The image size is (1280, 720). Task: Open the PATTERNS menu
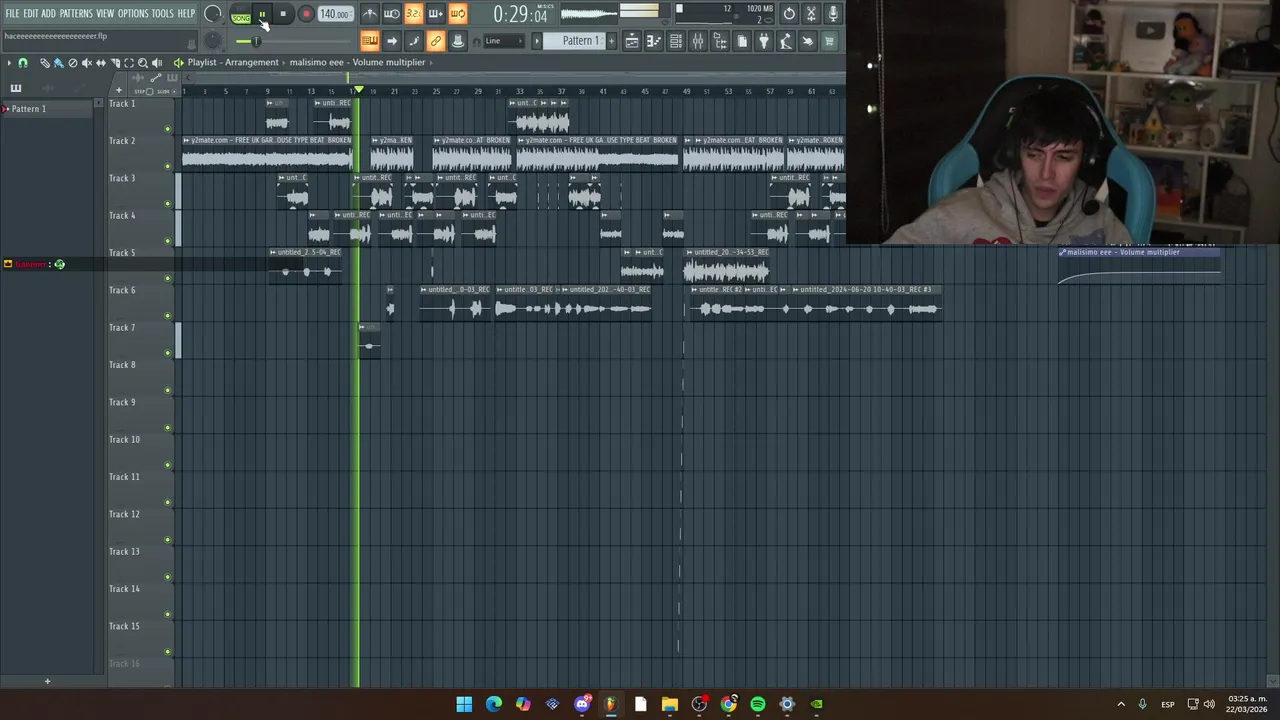pyautogui.click(x=76, y=14)
